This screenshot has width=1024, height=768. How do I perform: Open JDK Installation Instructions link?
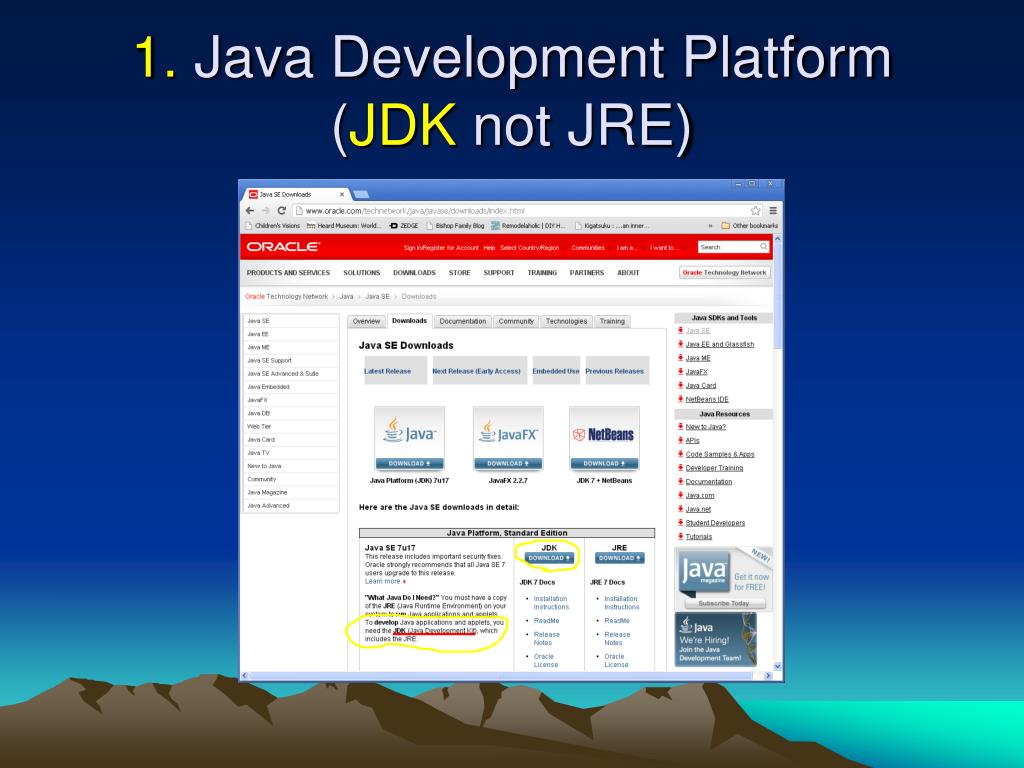(x=551, y=603)
